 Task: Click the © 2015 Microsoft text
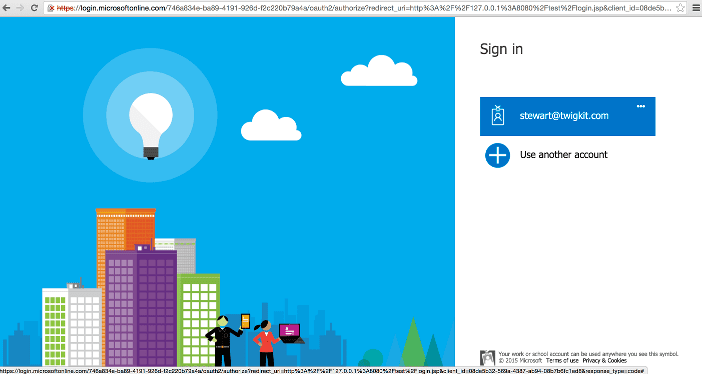click(x=520, y=361)
